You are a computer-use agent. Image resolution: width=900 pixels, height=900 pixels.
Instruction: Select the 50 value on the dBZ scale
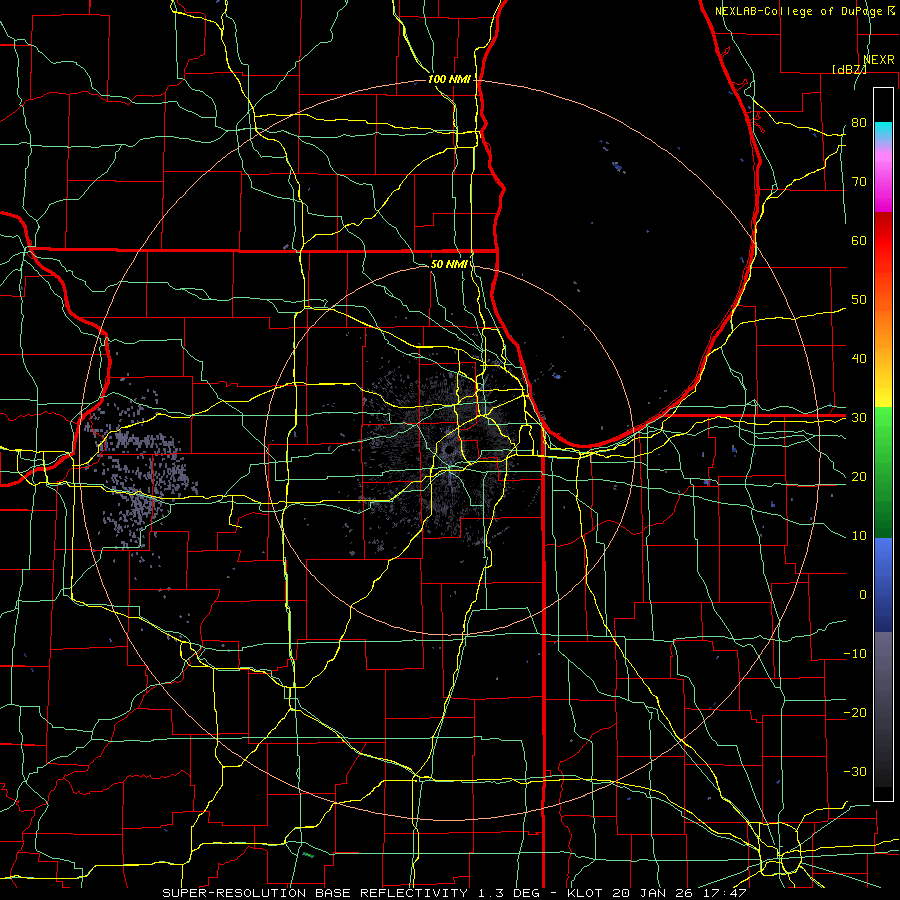[859, 300]
